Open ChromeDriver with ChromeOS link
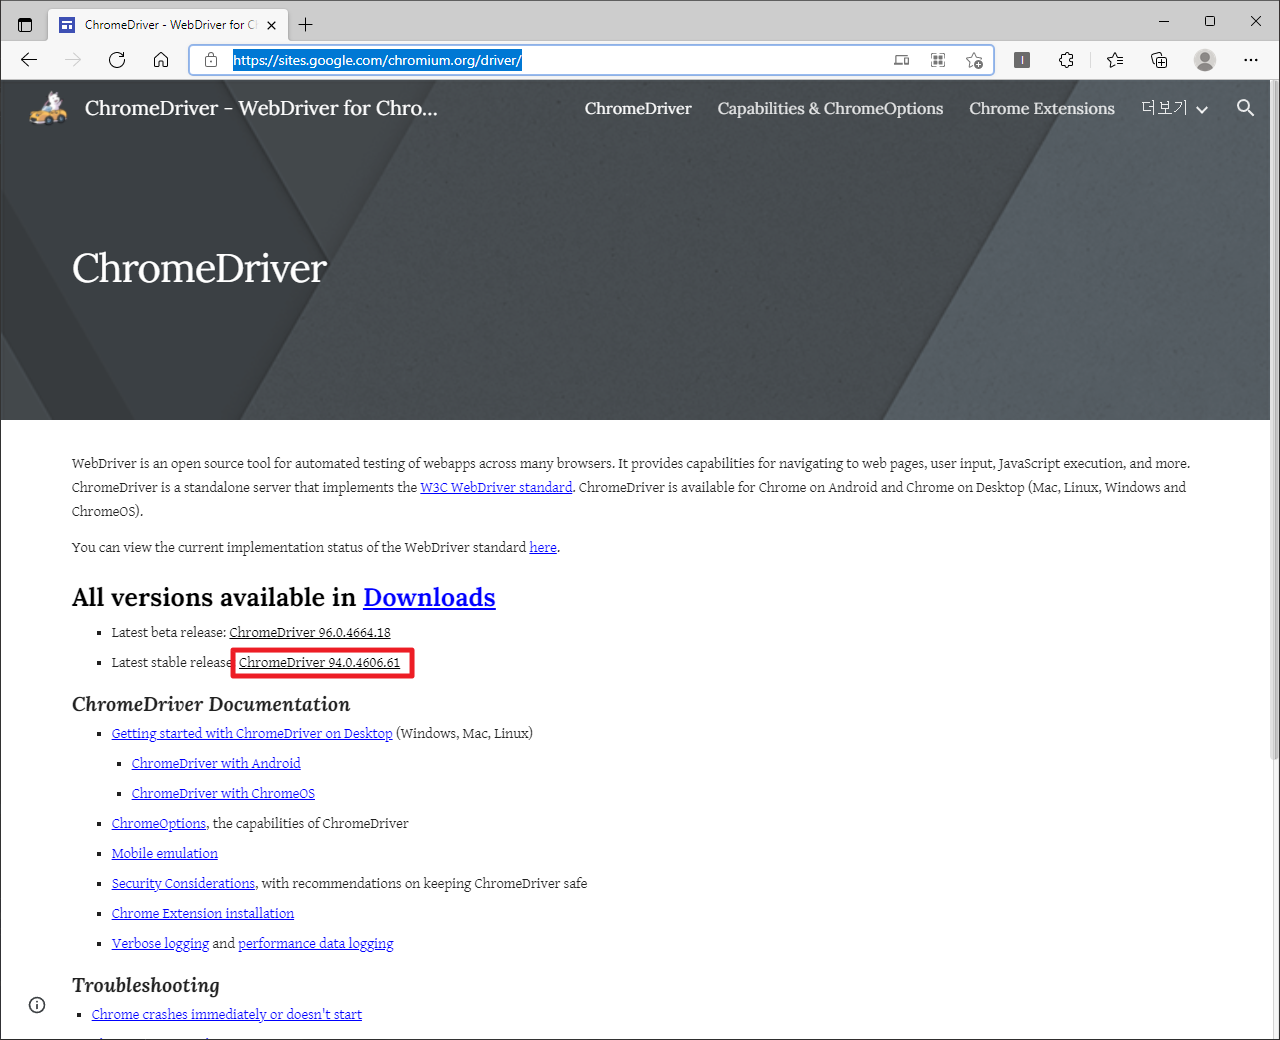1280x1040 pixels. [x=223, y=794]
